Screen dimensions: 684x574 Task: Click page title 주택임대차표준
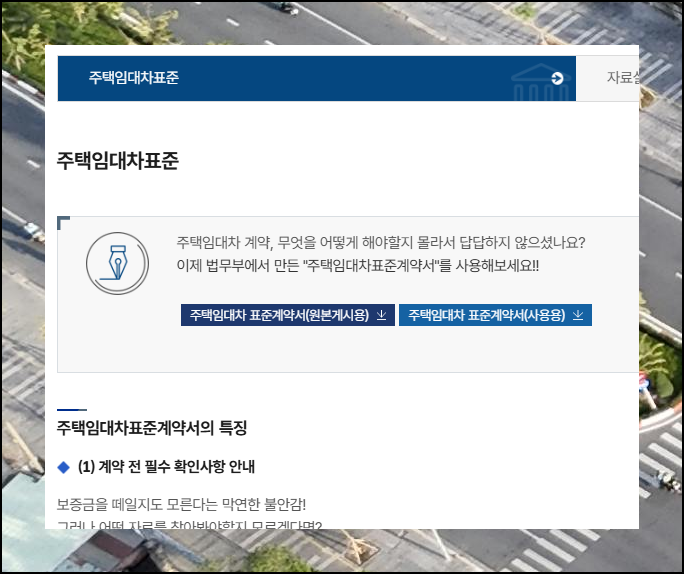tap(118, 161)
